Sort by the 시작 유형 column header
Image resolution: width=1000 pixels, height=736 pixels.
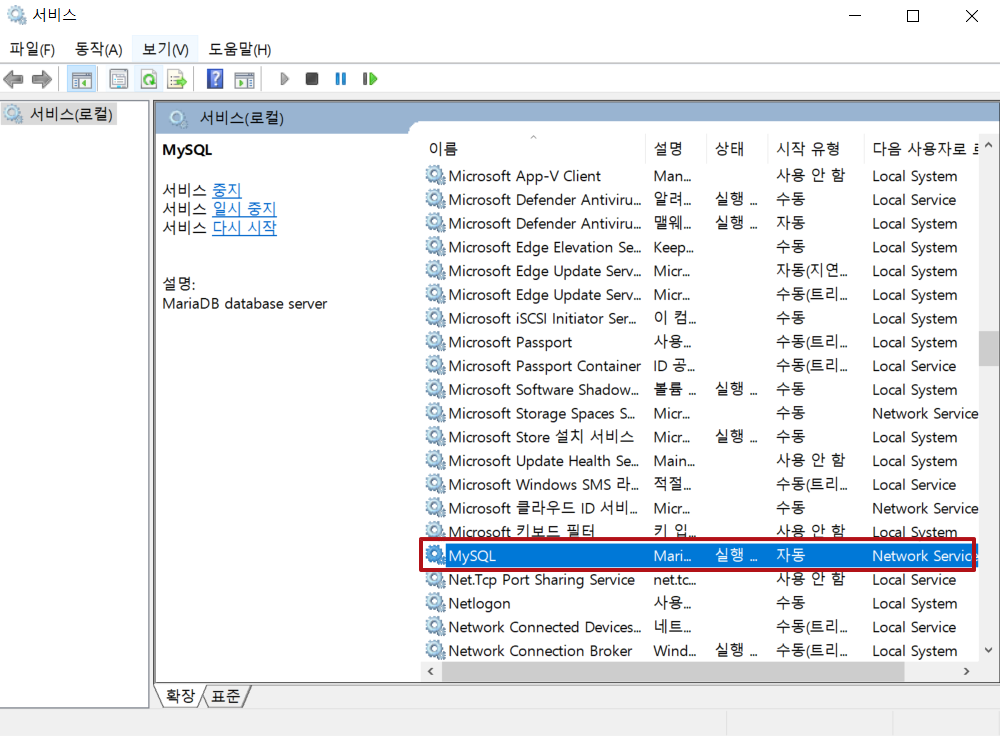(816, 149)
